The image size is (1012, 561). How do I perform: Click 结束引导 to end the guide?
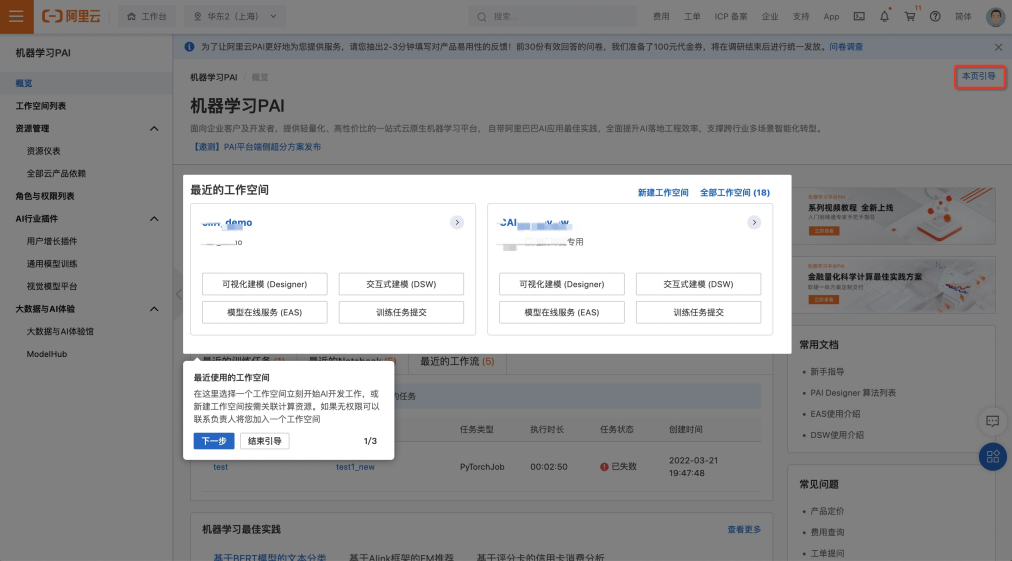coord(265,442)
